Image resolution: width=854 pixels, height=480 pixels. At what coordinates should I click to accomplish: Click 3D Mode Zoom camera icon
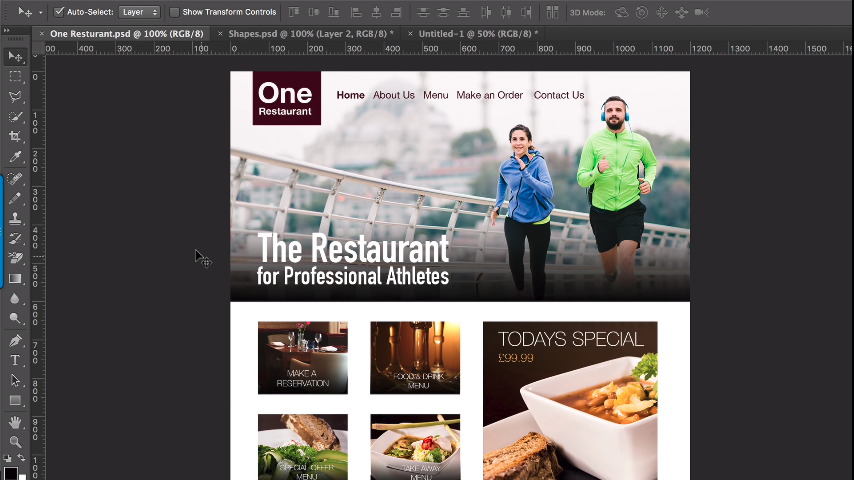click(702, 12)
